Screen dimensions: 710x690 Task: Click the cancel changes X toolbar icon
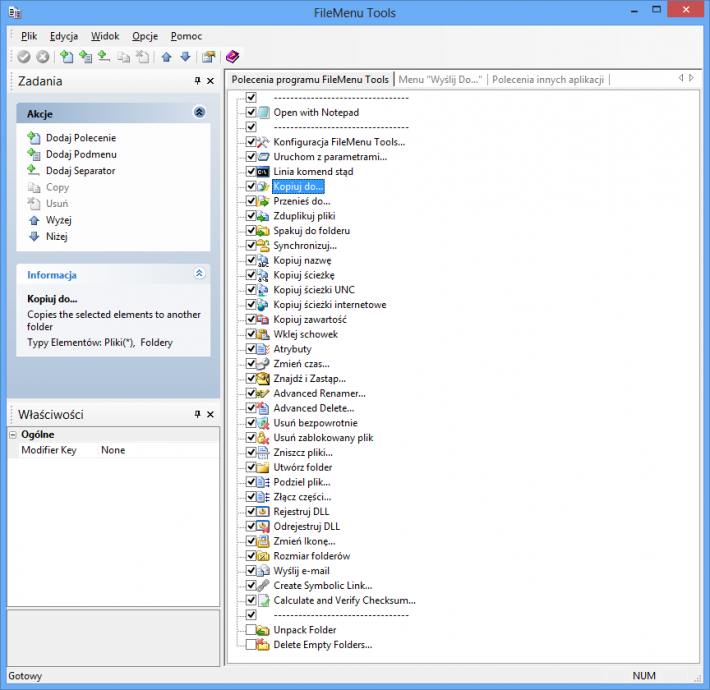(x=43, y=57)
